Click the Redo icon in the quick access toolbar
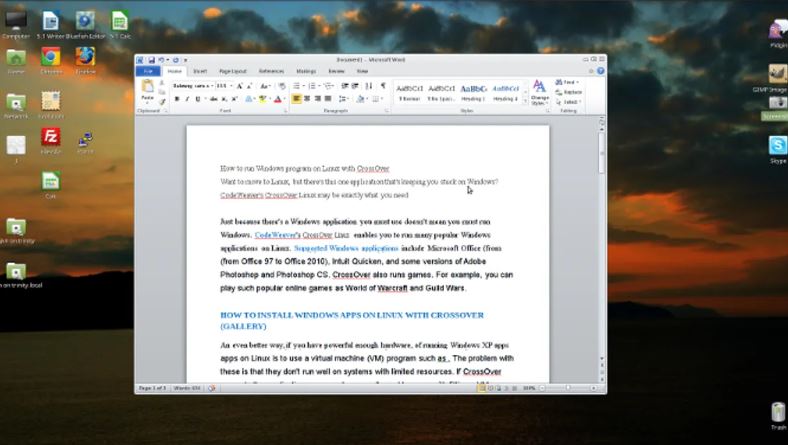The height and width of the screenshot is (445, 788). 175,60
